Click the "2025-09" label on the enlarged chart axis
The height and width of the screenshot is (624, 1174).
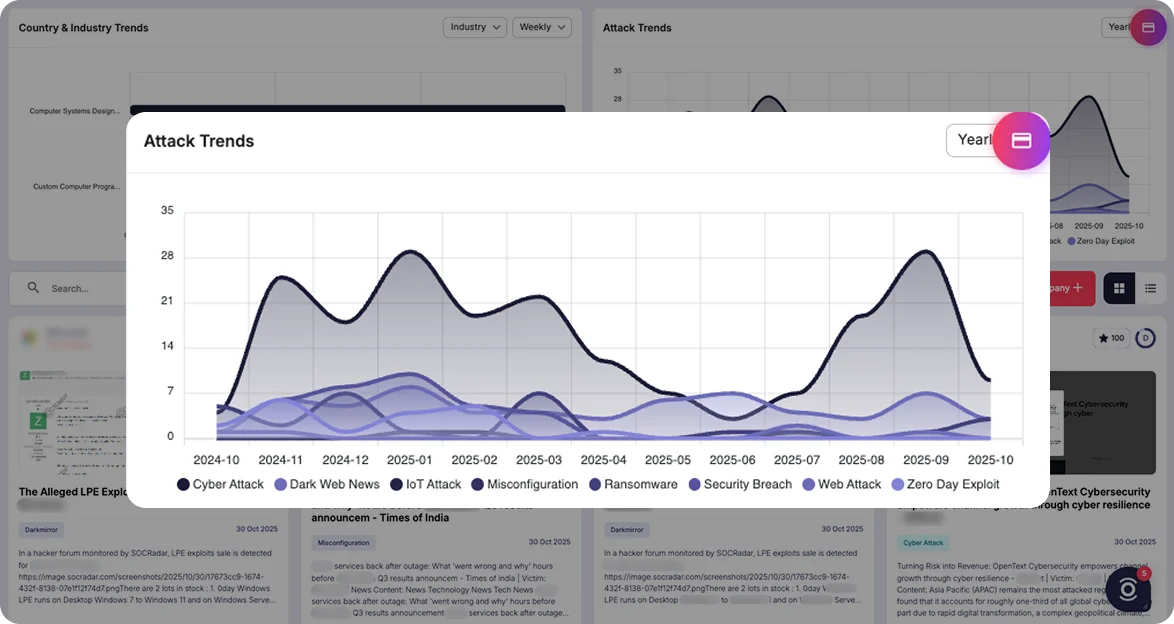[925, 460]
